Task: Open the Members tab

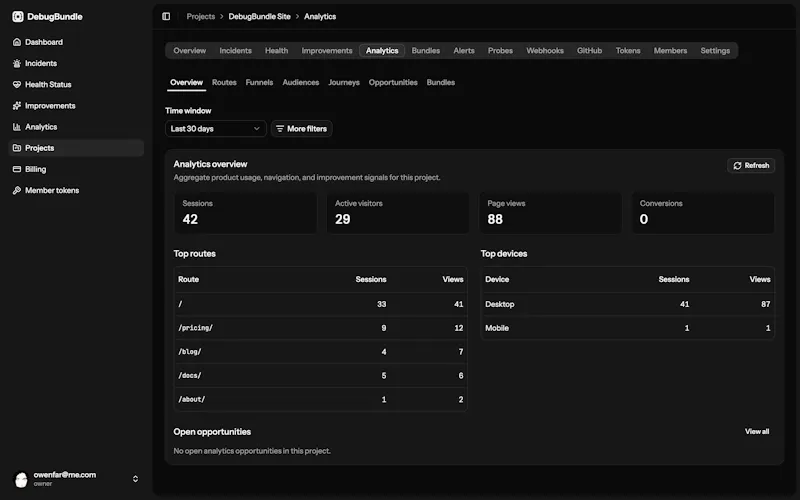Action: (670, 51)
